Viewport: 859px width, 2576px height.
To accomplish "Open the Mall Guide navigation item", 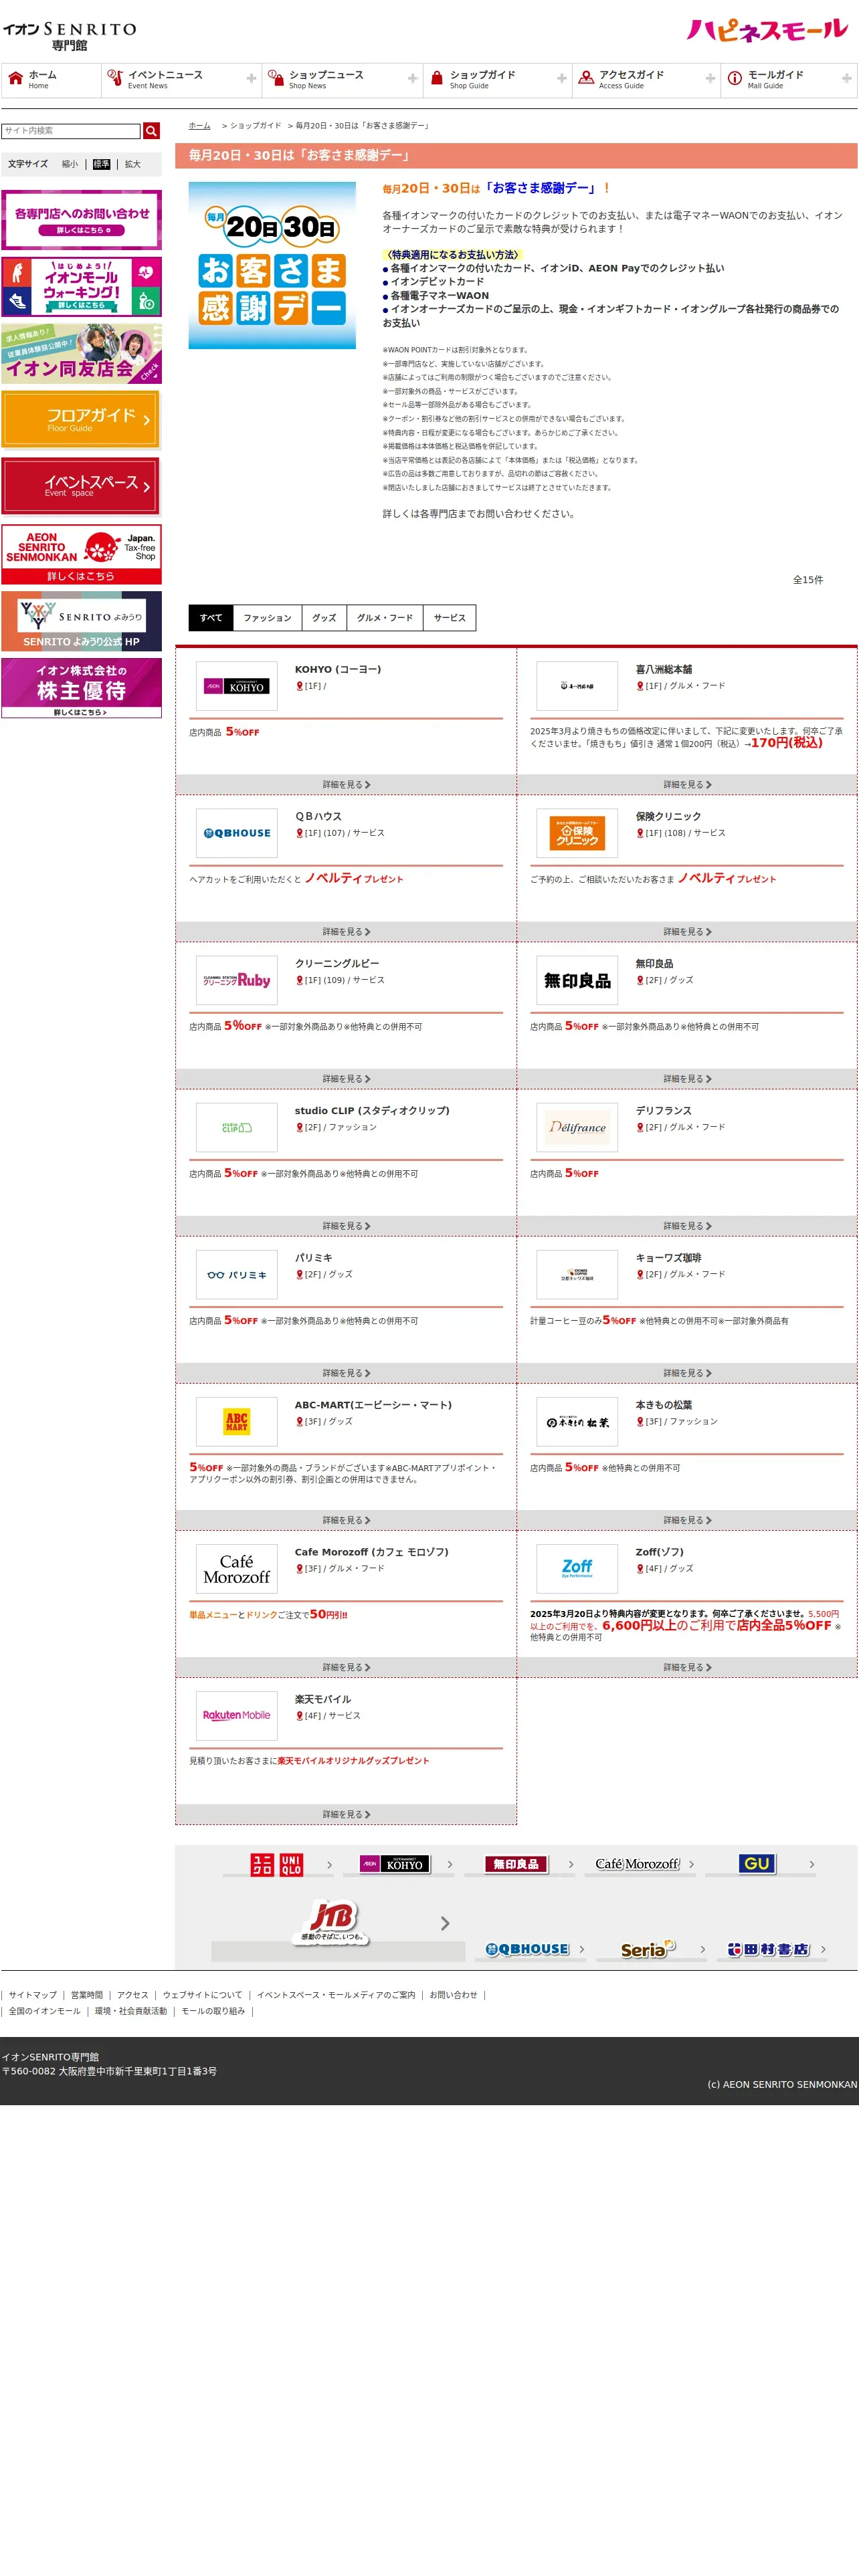I will (789, 80).
